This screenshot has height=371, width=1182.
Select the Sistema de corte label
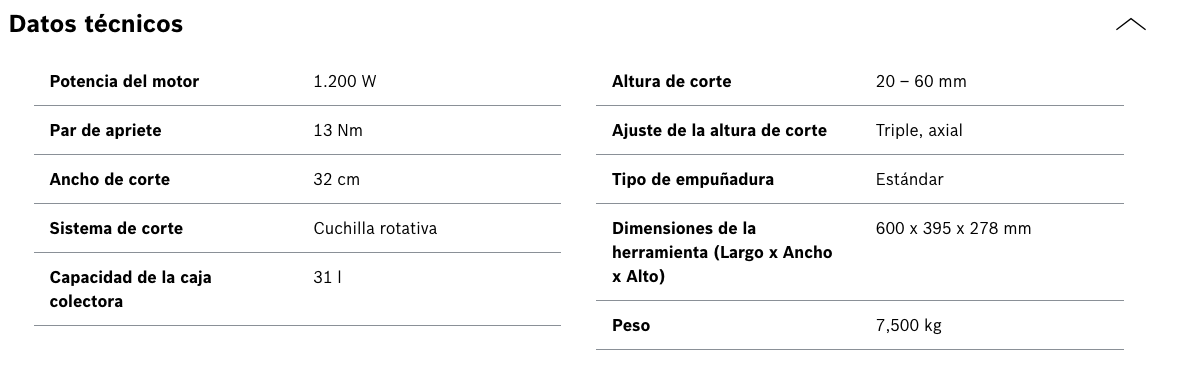(116, 228)
